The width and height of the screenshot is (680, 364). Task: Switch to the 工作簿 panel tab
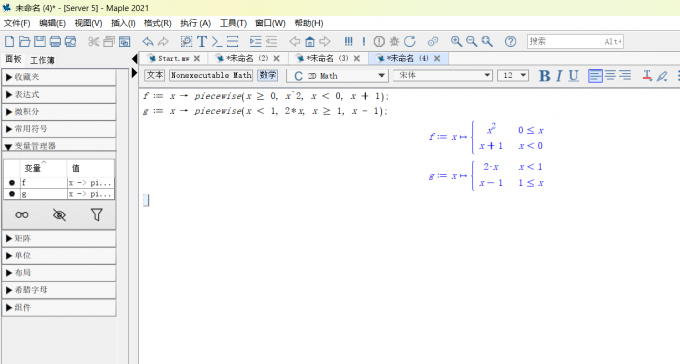tap(42, 60)
